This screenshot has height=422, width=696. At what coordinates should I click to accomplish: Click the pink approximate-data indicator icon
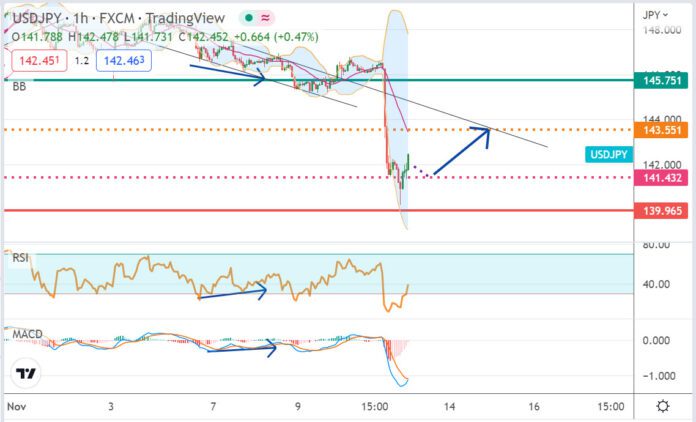265,18
